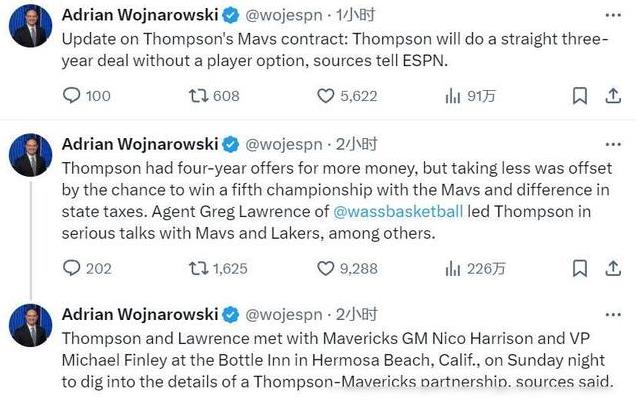Like the tweet with 9,288 likes
The width and height of the screenshot is (636, 401).
(x=347, y=268)
